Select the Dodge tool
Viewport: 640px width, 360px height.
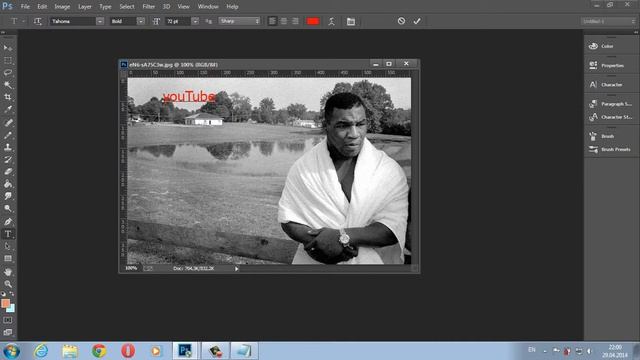pyautogui.click(x=8, y=209)
